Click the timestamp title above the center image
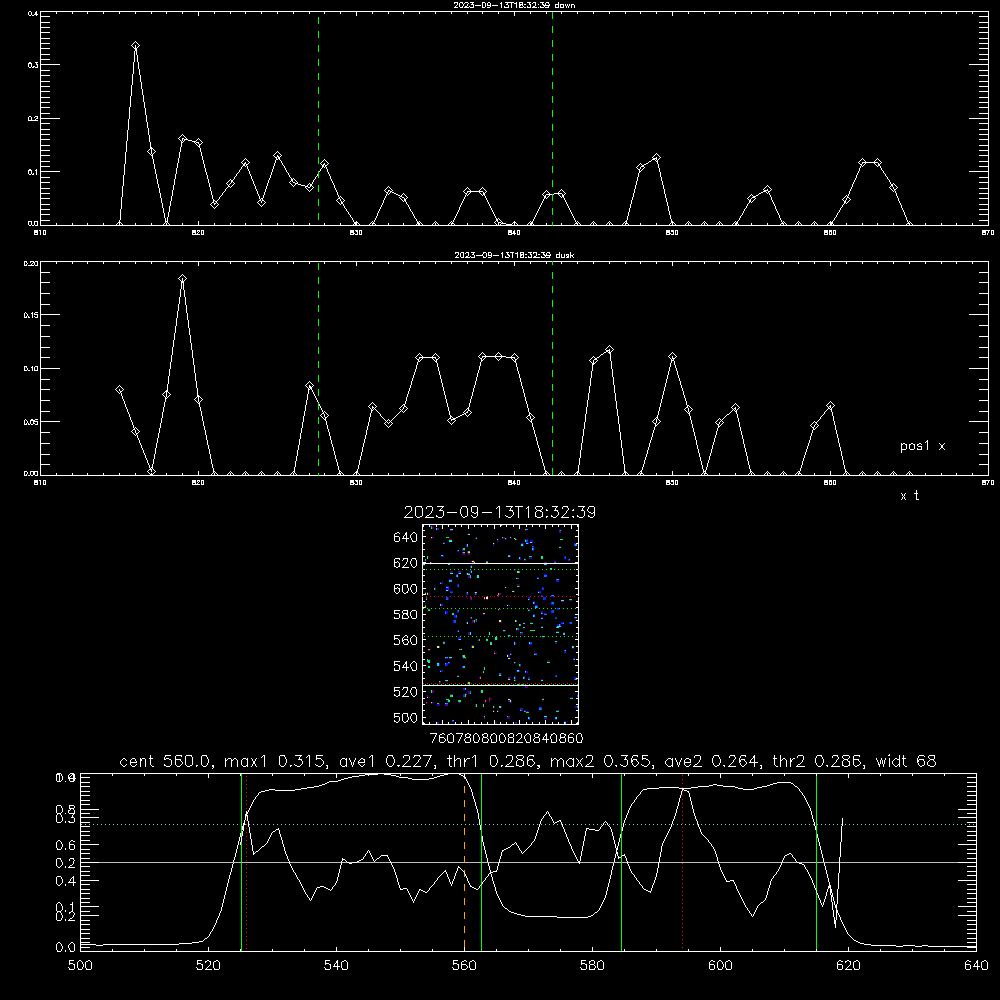This screenshot has width=1000, height=1000. 499,513
